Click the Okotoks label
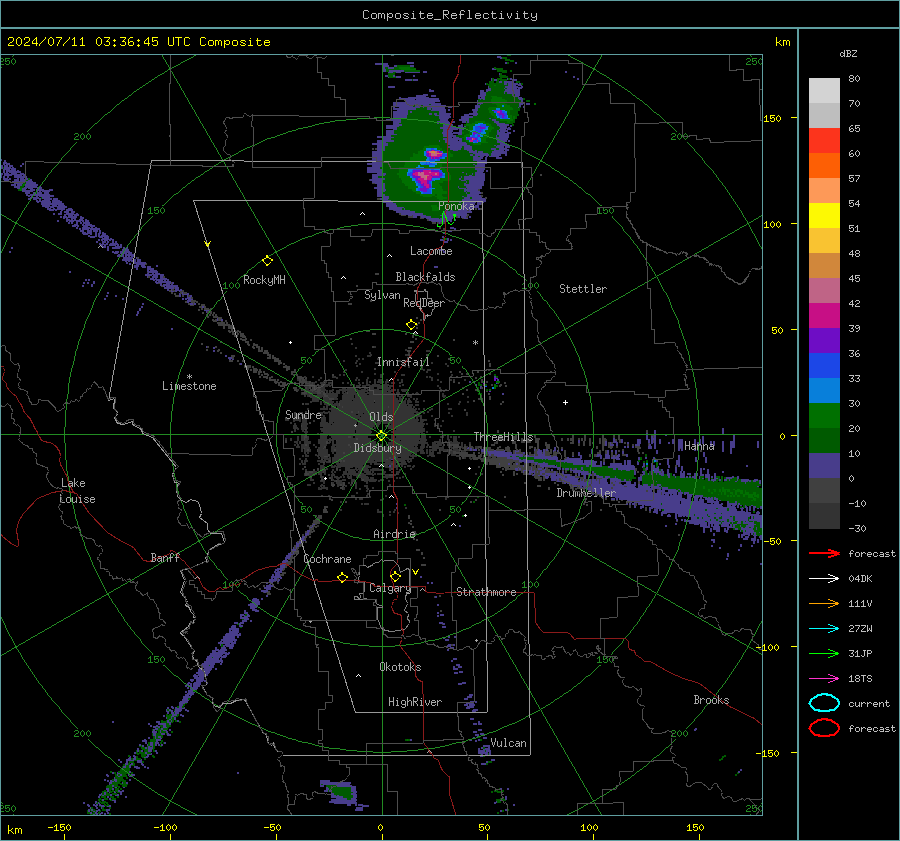This screenshot has width=900, height=841. 400,666
